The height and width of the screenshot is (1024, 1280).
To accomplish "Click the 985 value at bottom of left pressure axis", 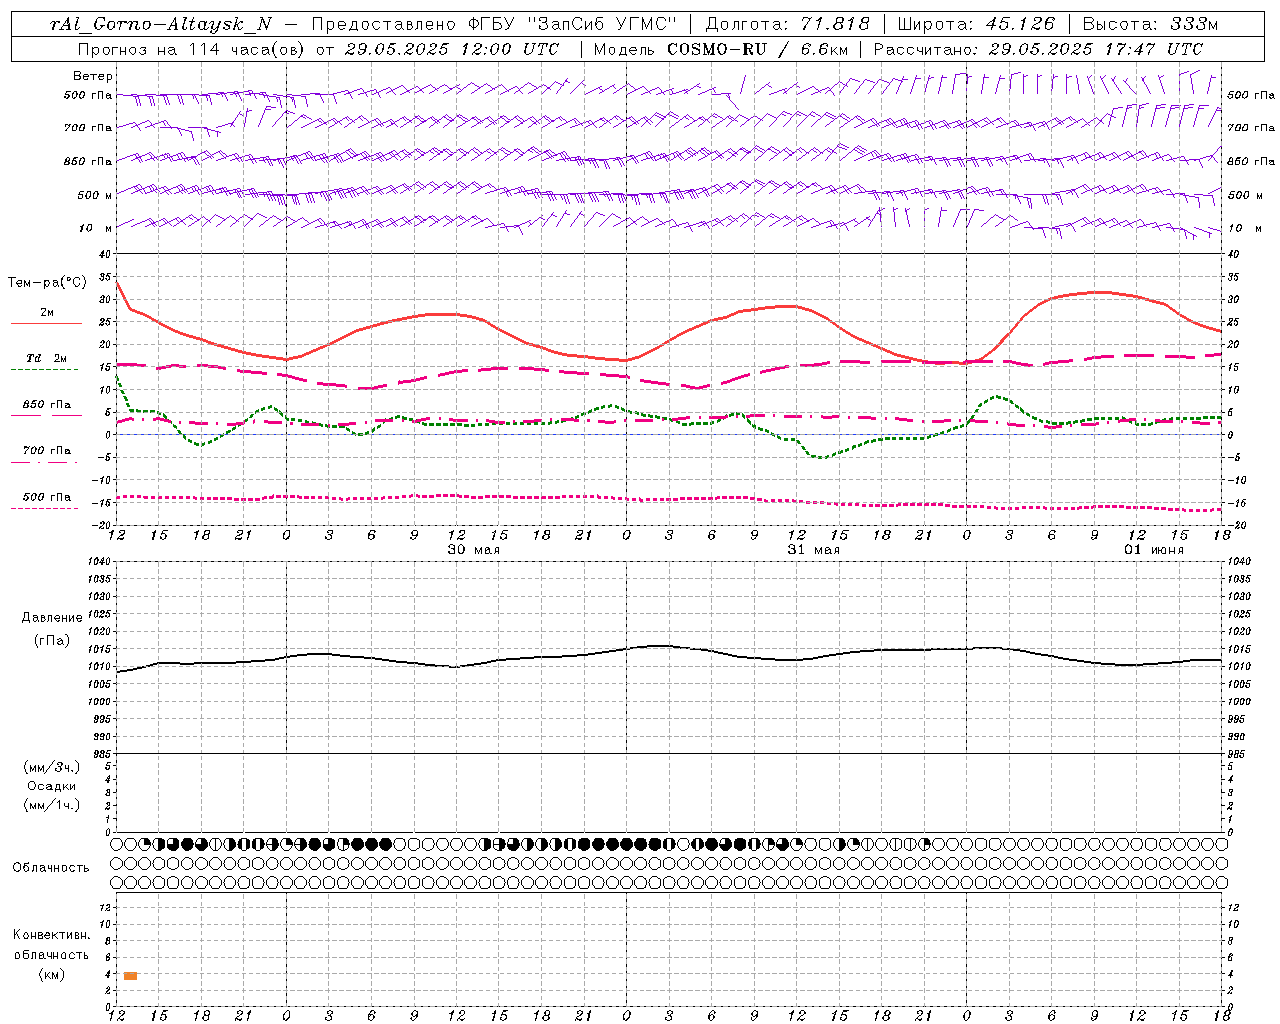I will [100, 754].
